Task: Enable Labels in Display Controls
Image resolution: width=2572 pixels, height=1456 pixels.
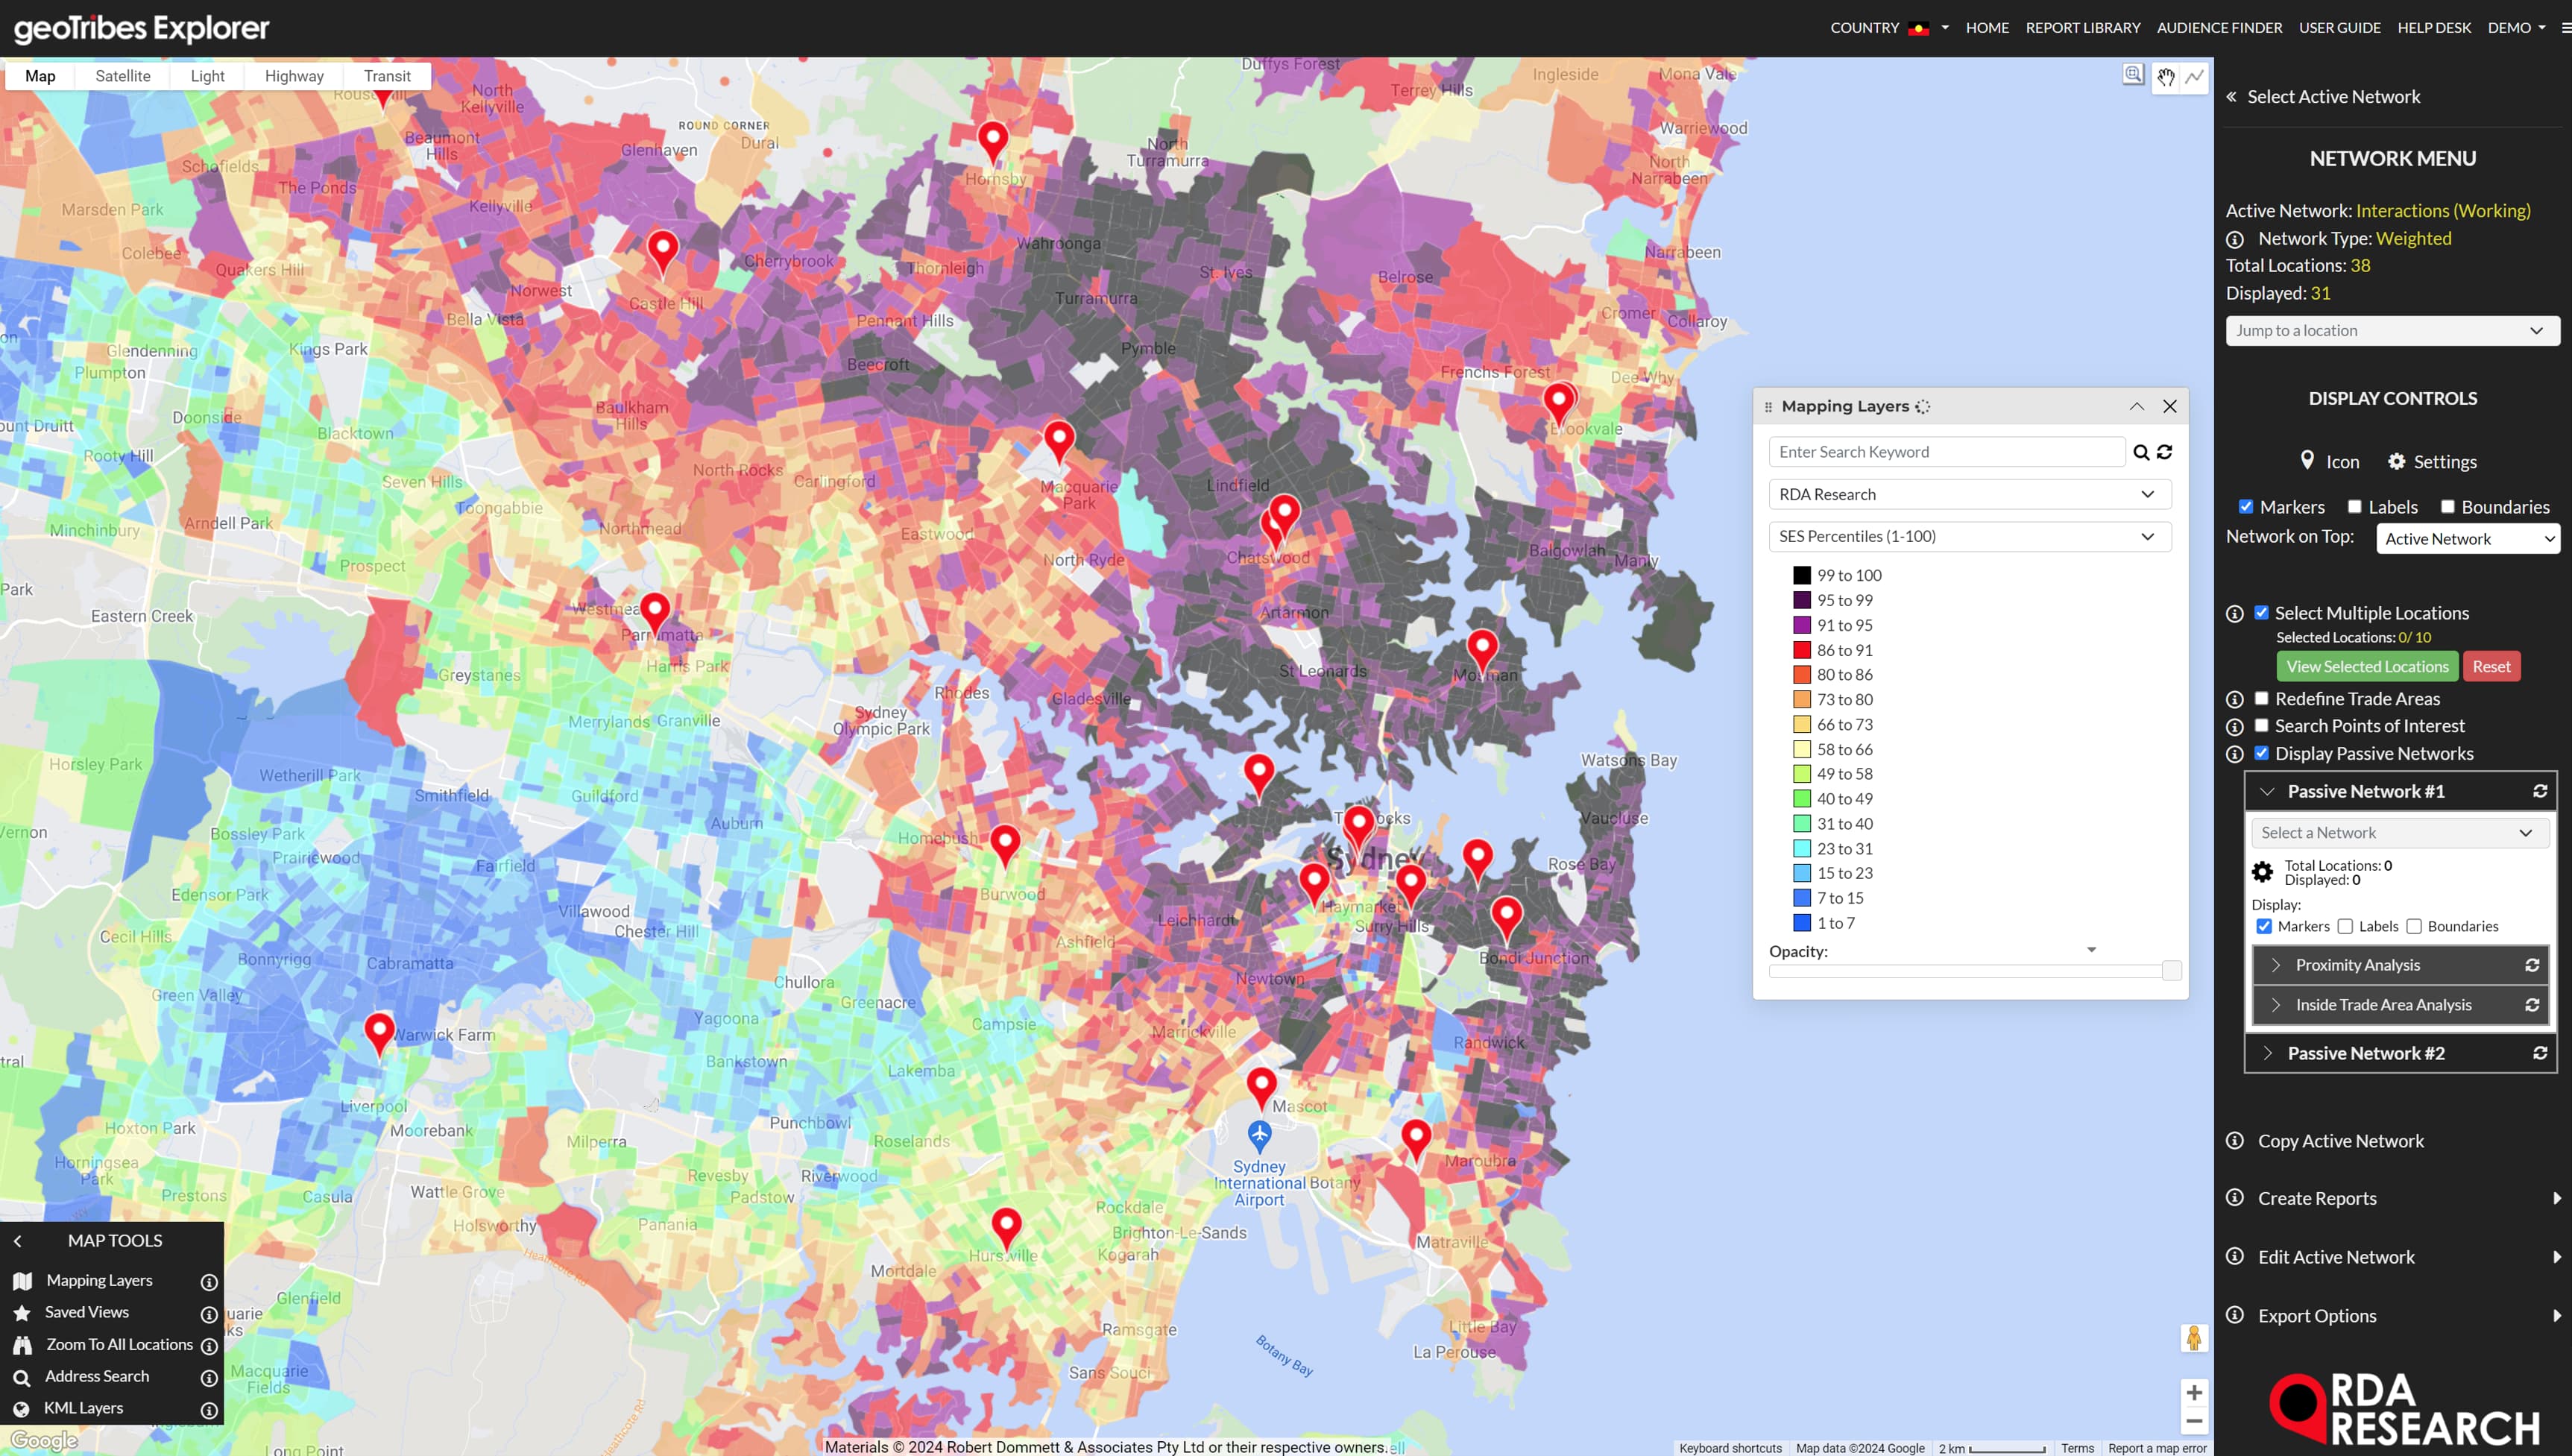Action: [2355, 506]
